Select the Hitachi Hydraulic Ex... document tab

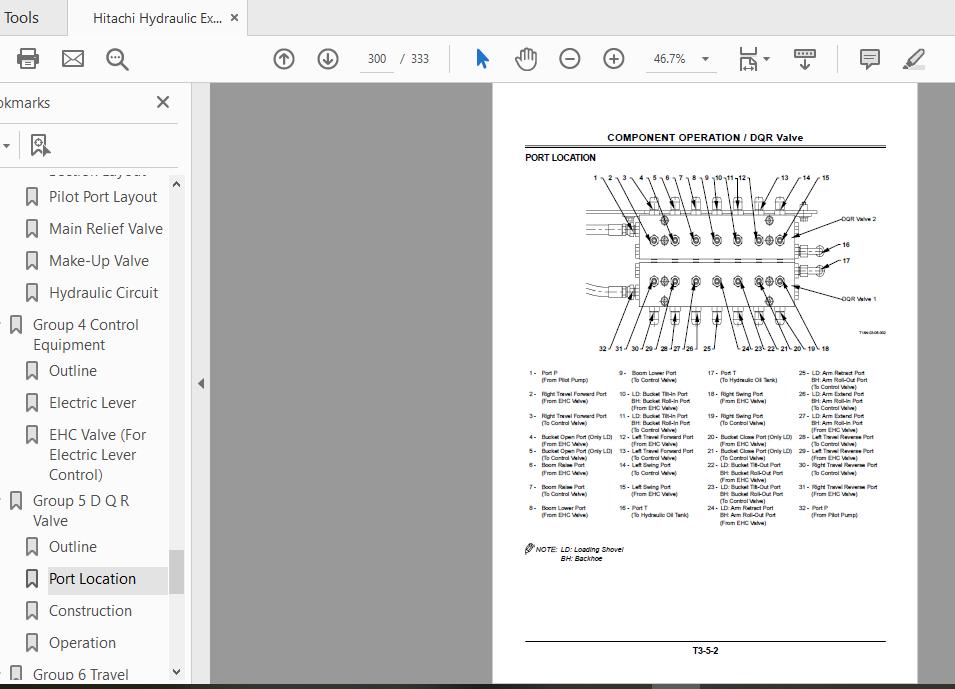(x=157, y=18)
